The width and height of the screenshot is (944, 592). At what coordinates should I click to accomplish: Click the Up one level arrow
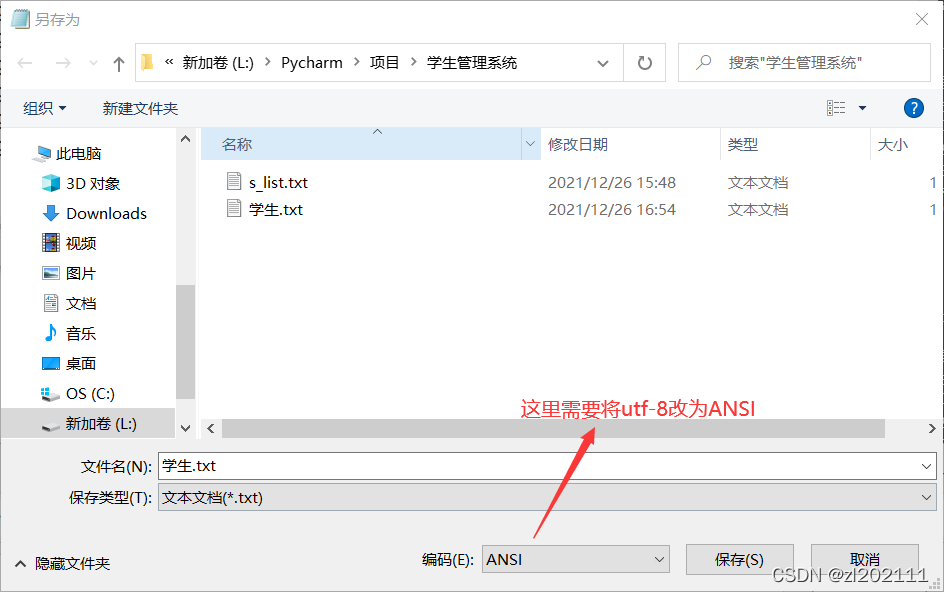117,62
